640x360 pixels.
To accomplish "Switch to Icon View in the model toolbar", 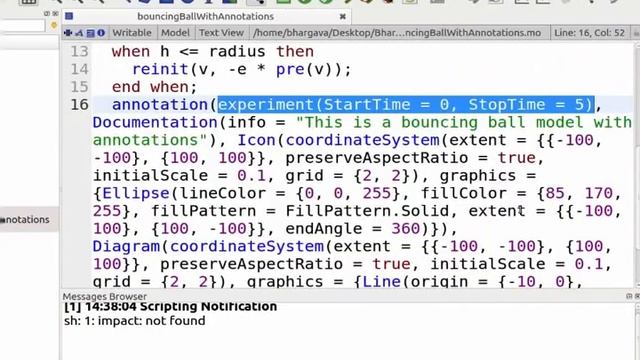I will click(68, 33).
